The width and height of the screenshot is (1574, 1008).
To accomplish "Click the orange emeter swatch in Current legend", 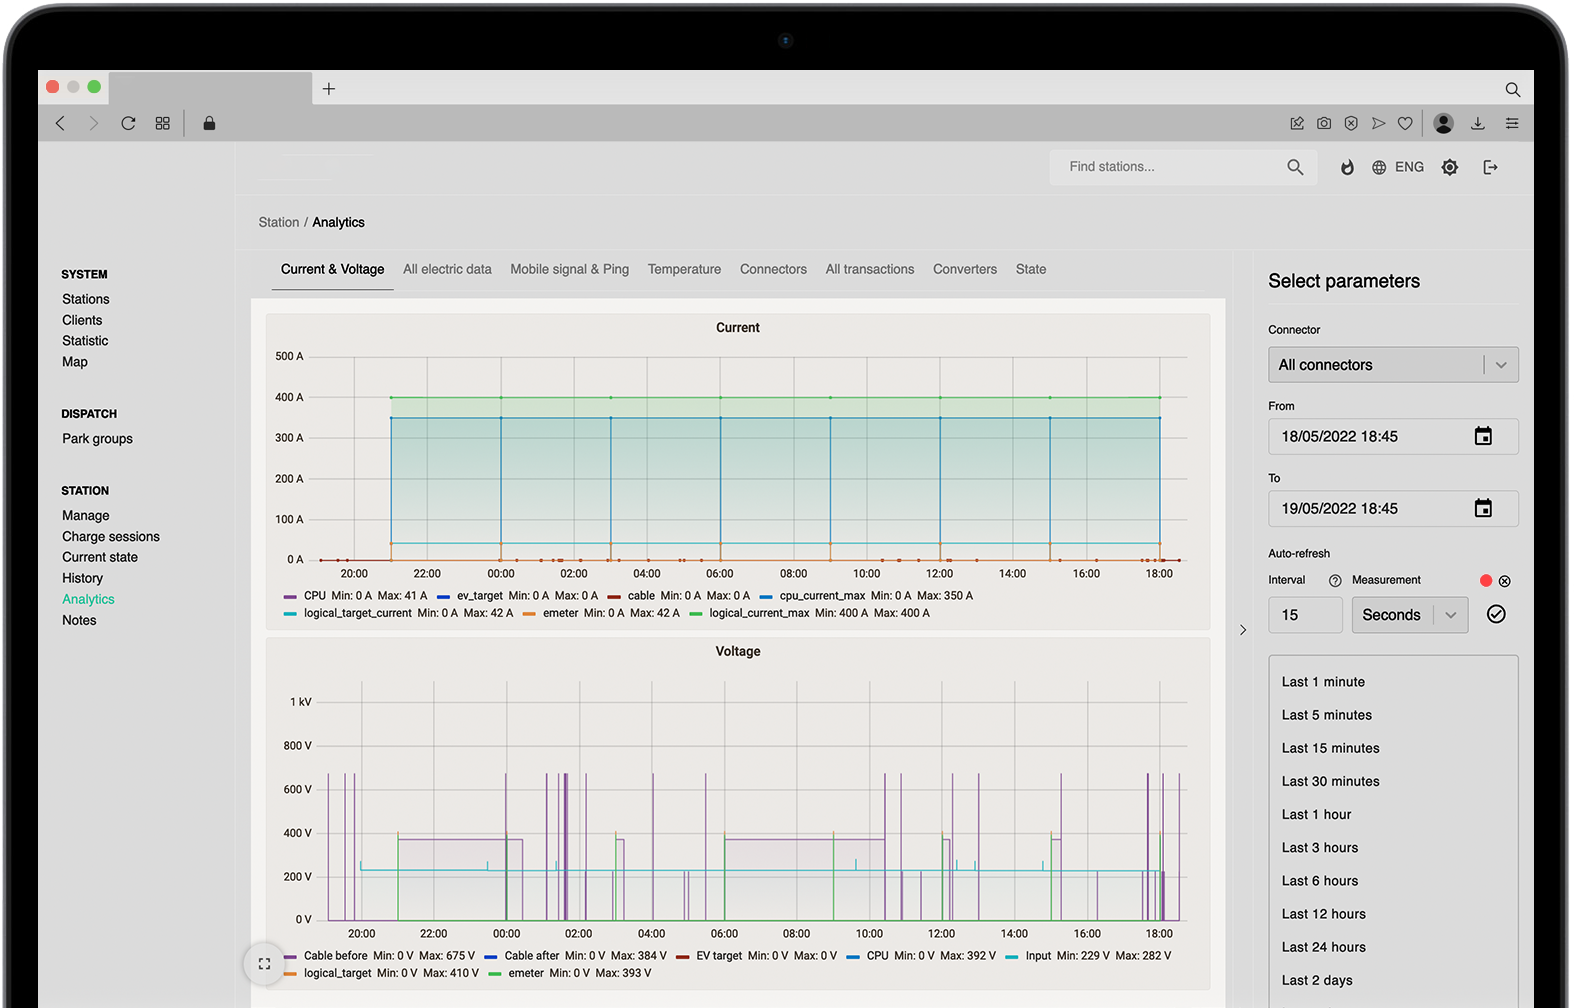I will [529, 615].
